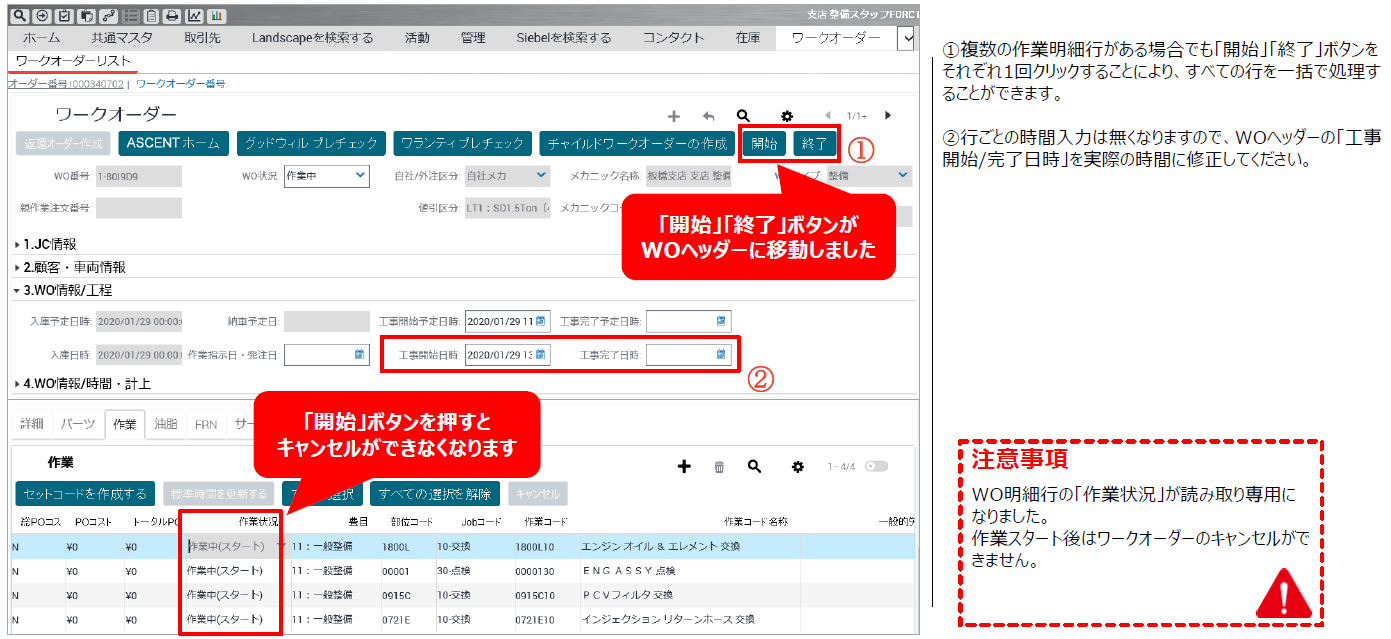Click the search magnifier icon in top toolbar
Image resolution: width=1391 pixels, height=639 pixels.
point(19,16)
